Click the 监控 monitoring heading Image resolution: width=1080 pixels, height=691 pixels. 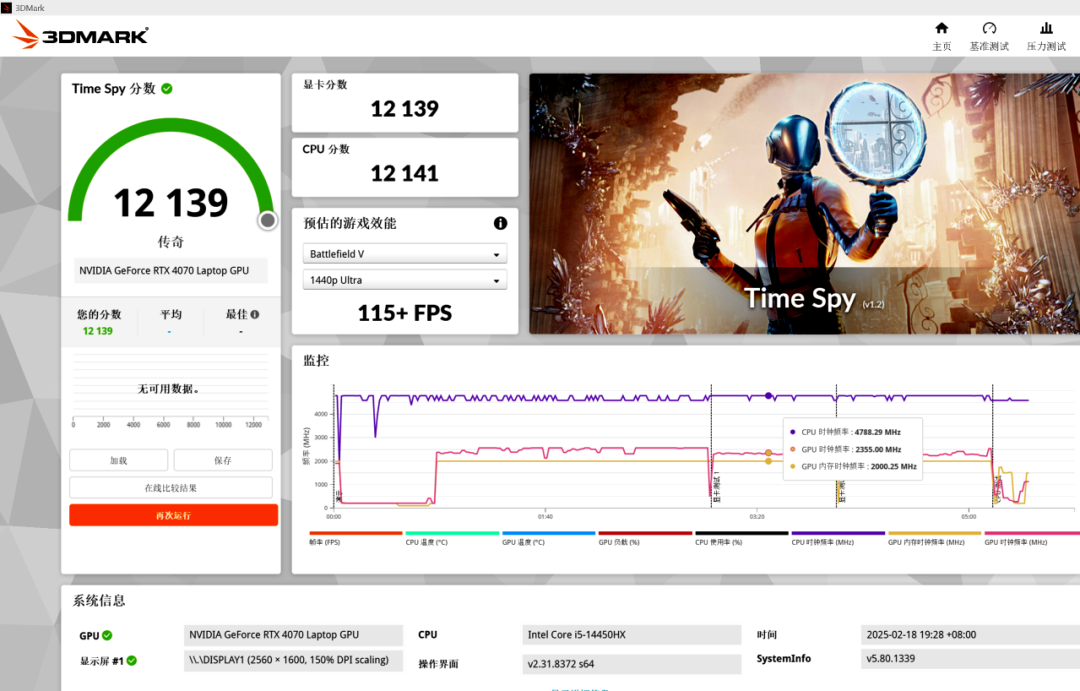[x=316, y=360]
